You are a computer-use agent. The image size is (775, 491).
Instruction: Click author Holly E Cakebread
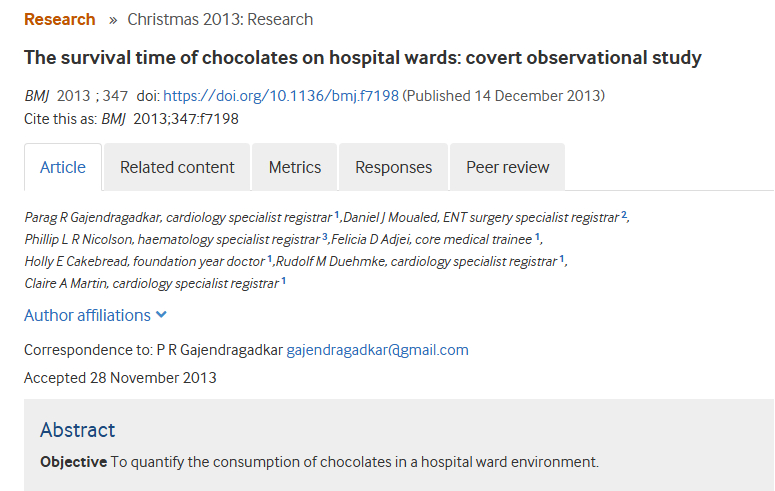click(76, 261)
